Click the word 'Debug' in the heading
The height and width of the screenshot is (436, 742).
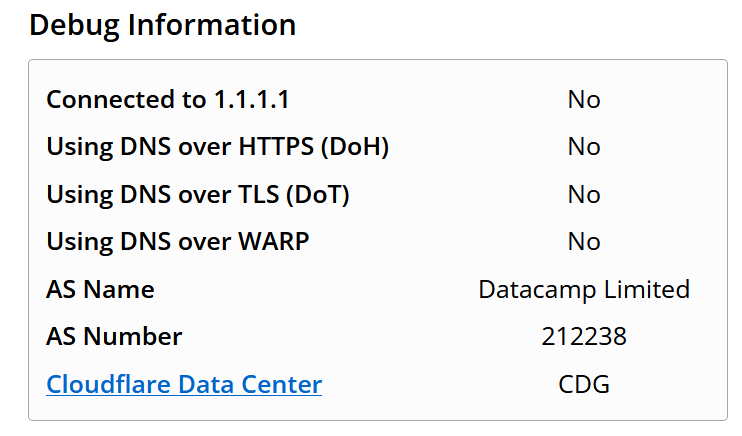point(74,25)
